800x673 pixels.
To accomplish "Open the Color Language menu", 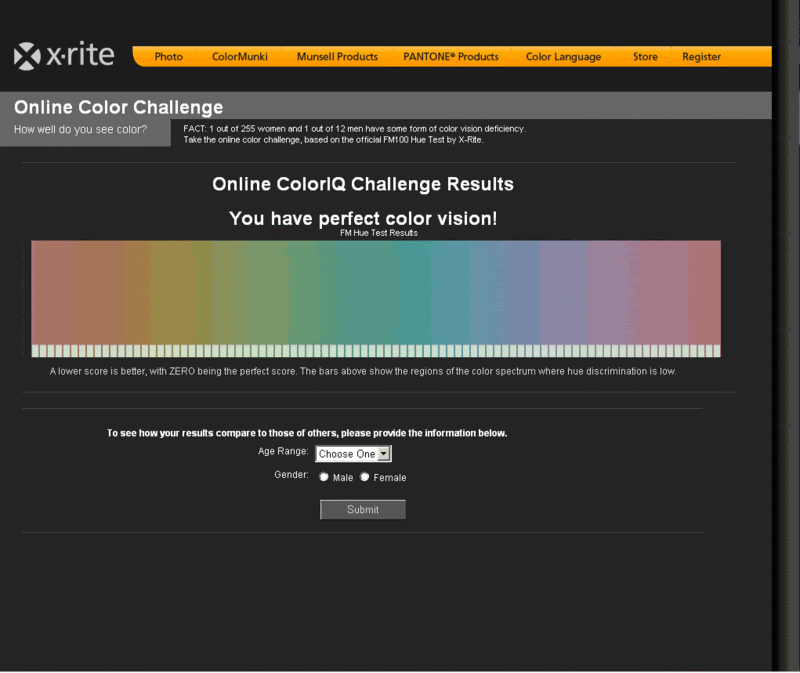I will pyautogui.click(x=563, y=57).
